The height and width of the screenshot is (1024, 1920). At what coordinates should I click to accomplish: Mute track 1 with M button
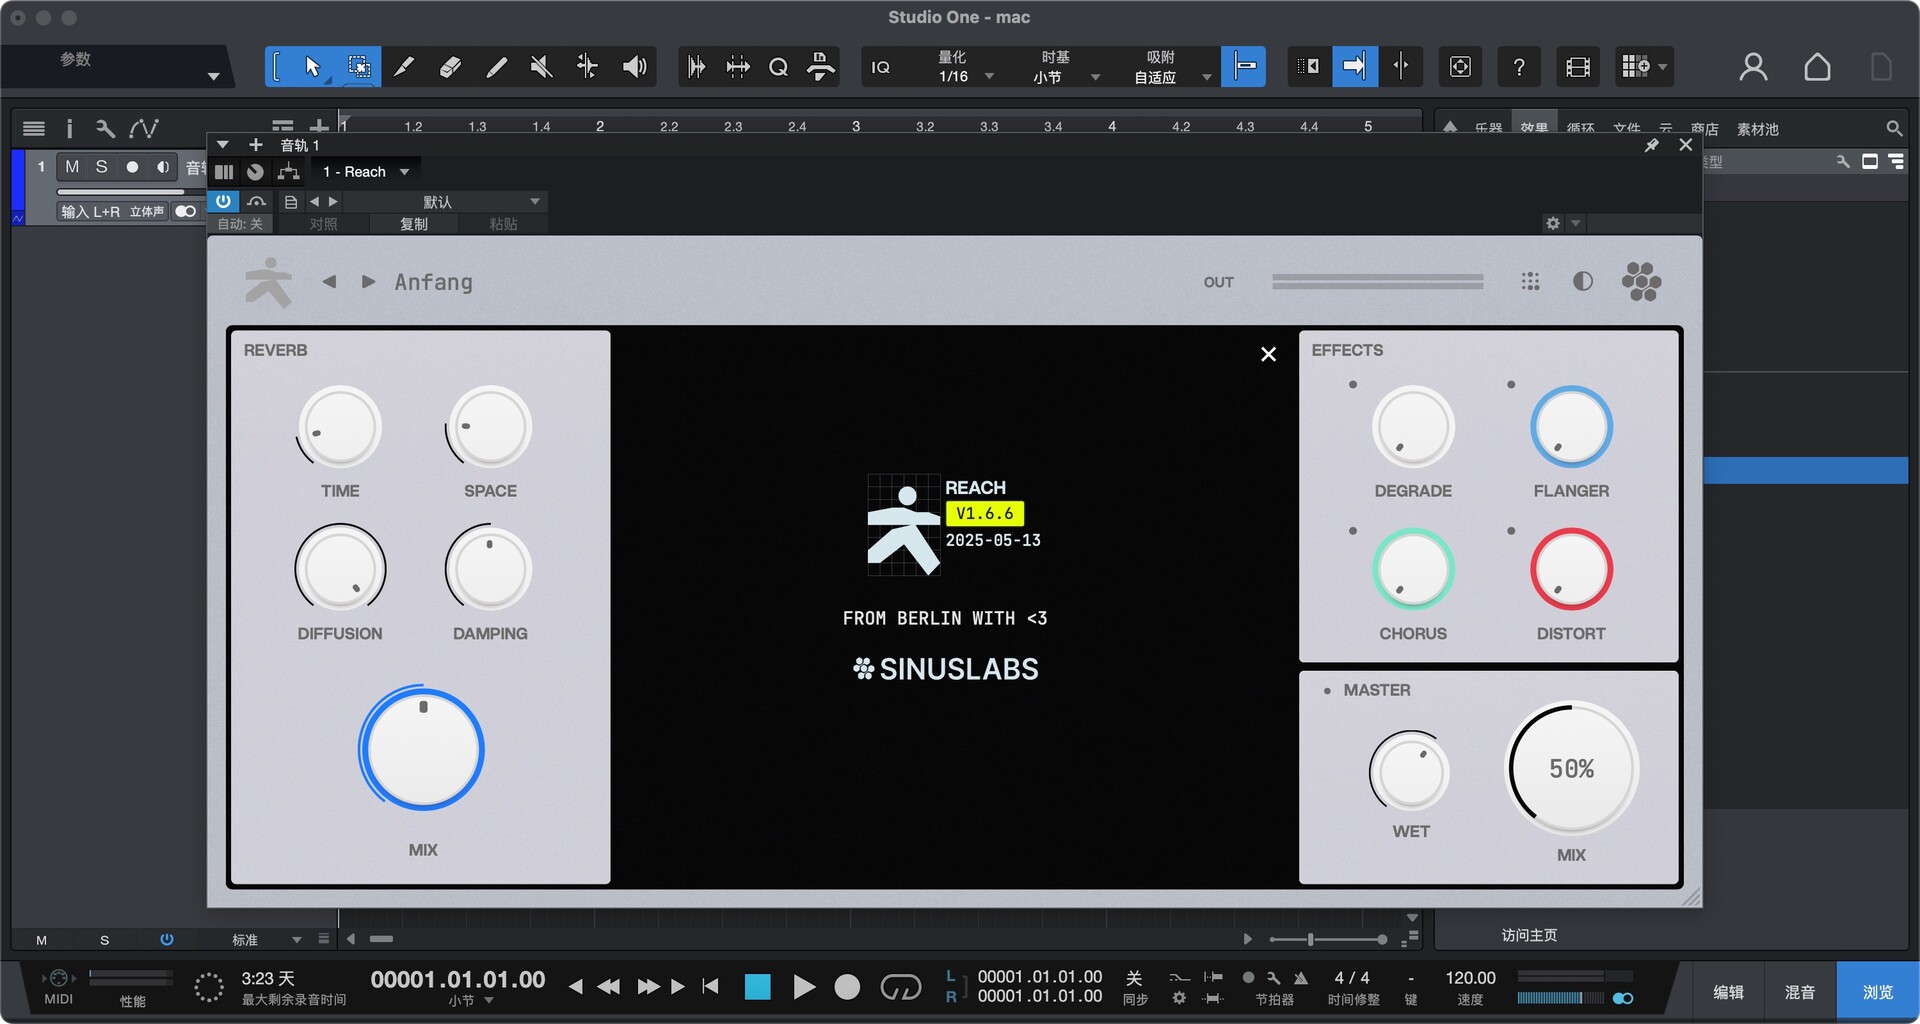point(72,167)
